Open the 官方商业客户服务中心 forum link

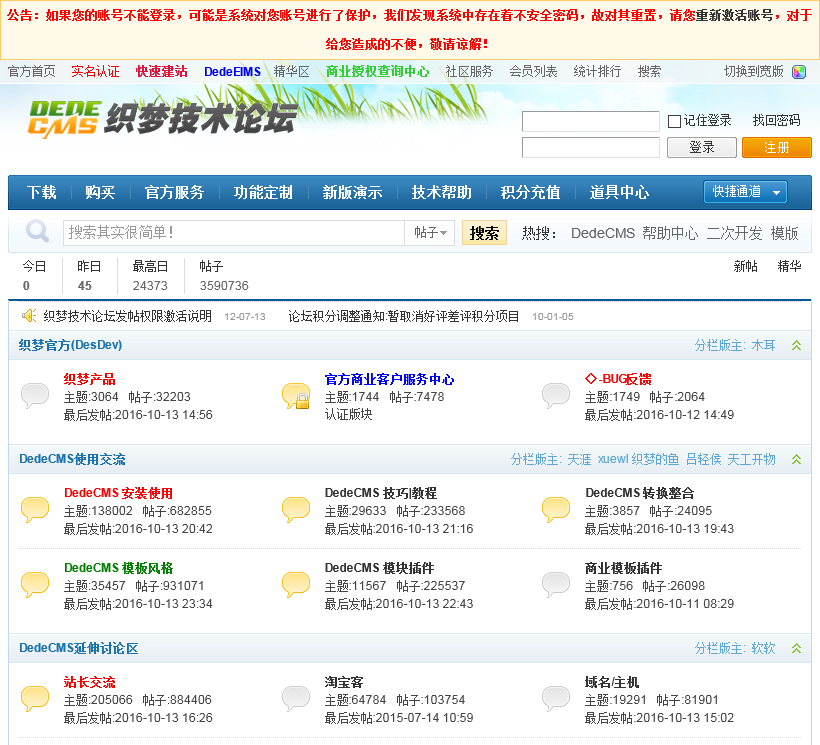[389, 379]
